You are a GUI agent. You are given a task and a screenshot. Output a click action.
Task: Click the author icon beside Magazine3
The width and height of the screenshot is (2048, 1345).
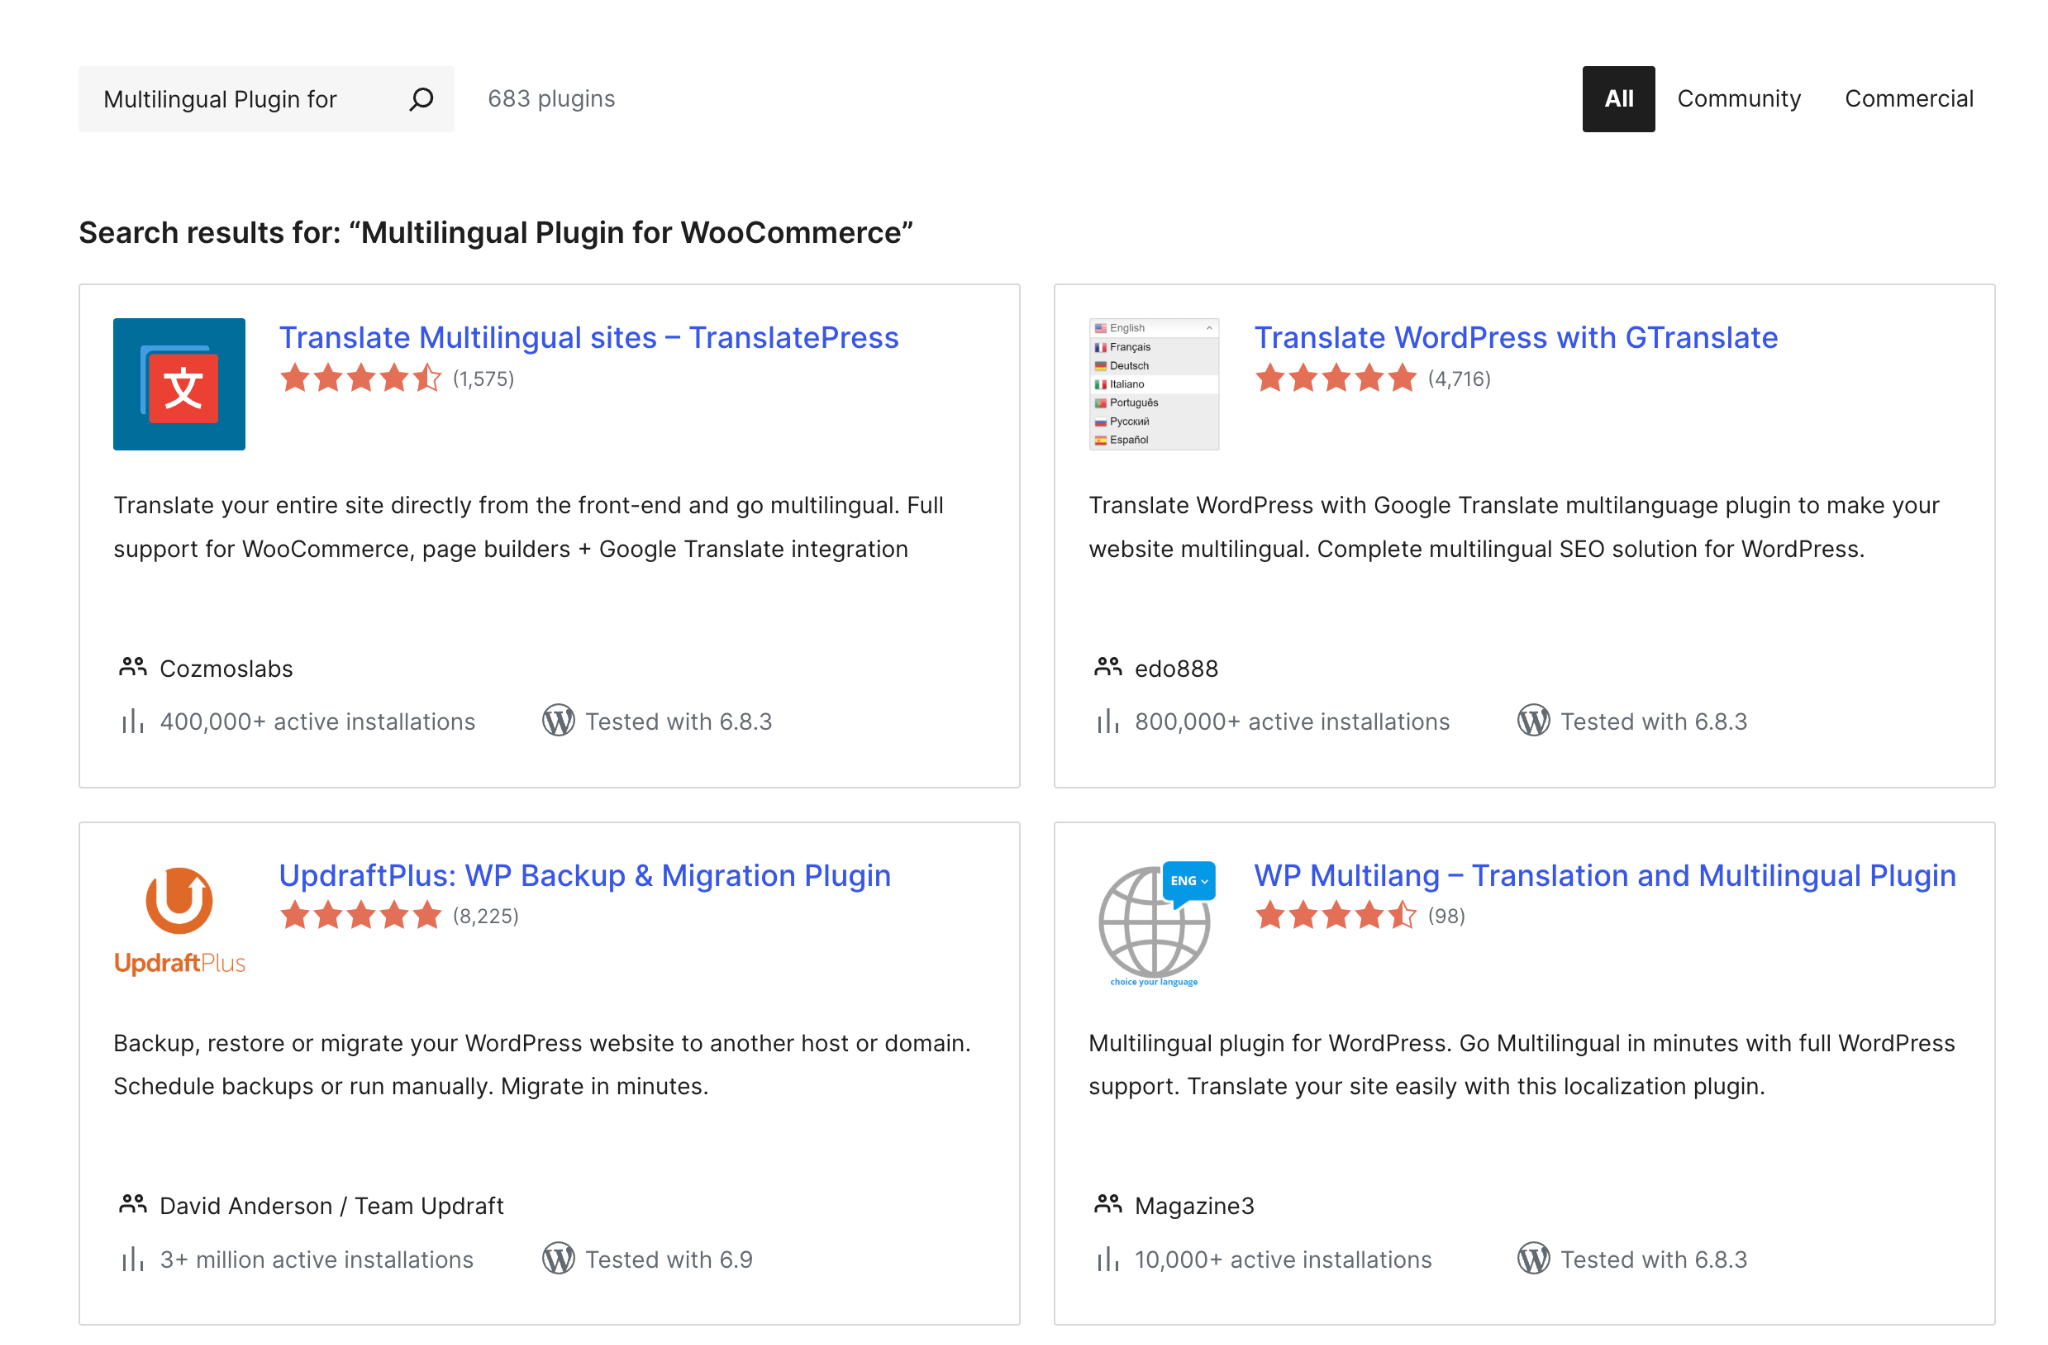pyautogui.click(x=1107, y=1205)
